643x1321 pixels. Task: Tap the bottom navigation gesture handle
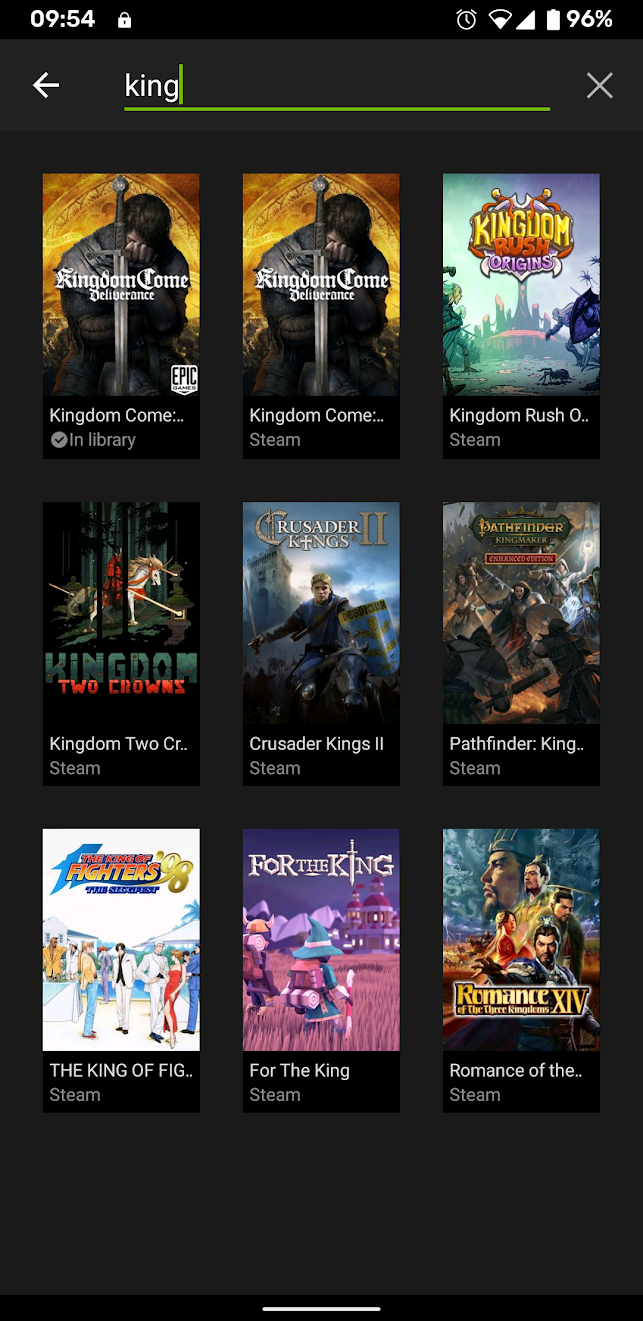coord(321,1308)
